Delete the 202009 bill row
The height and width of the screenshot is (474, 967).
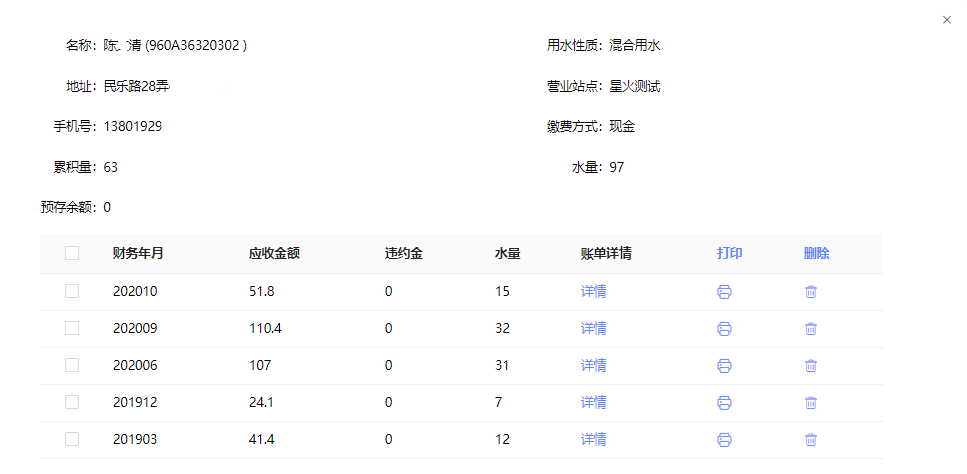click(811, 329)
